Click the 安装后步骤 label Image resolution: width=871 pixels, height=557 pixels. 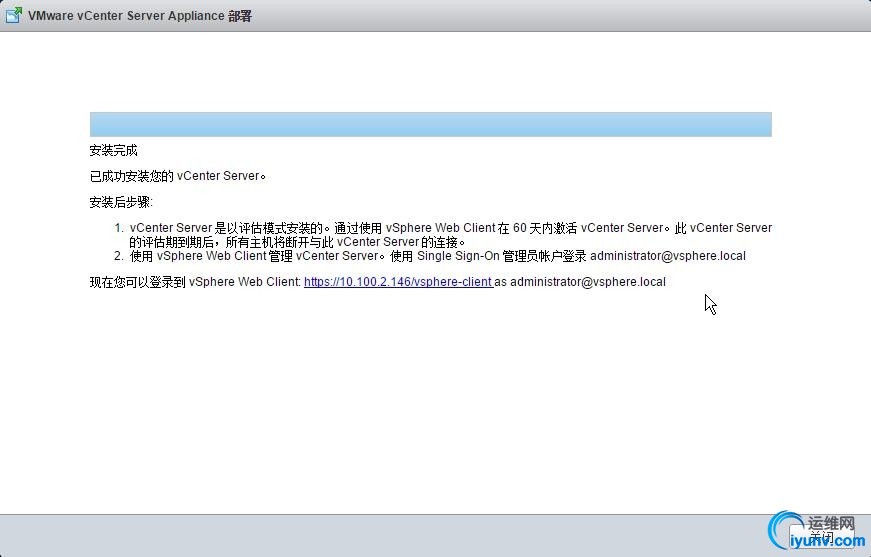click(121, 202)
